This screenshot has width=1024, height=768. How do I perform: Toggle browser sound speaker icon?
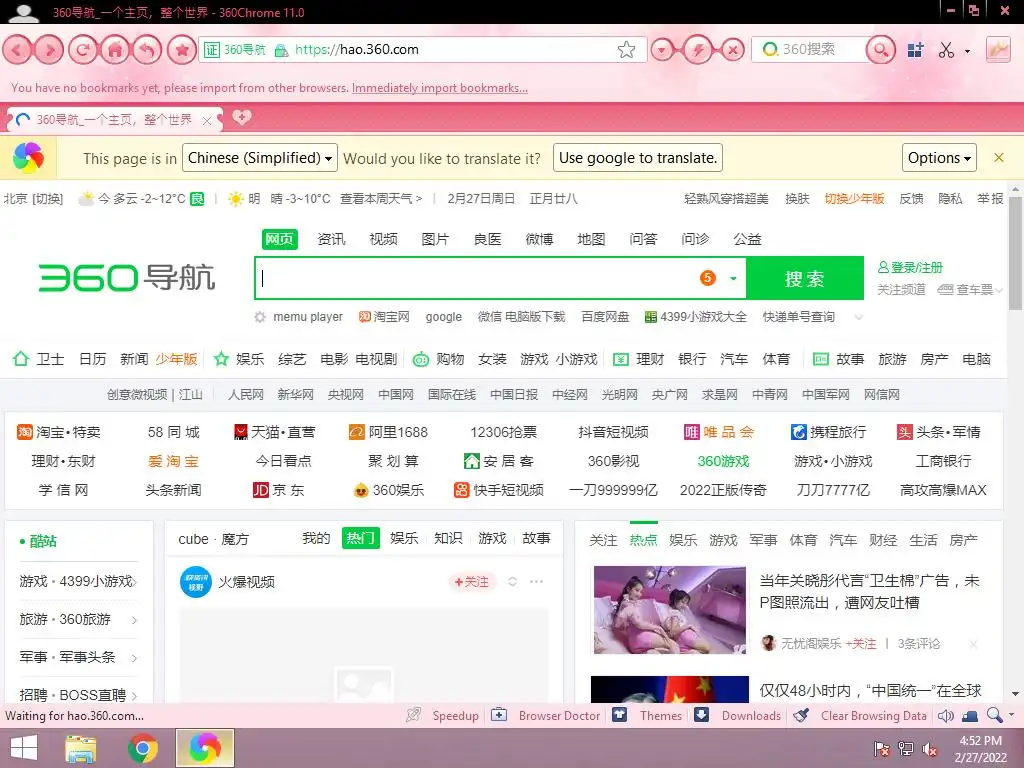coord(945,716)
